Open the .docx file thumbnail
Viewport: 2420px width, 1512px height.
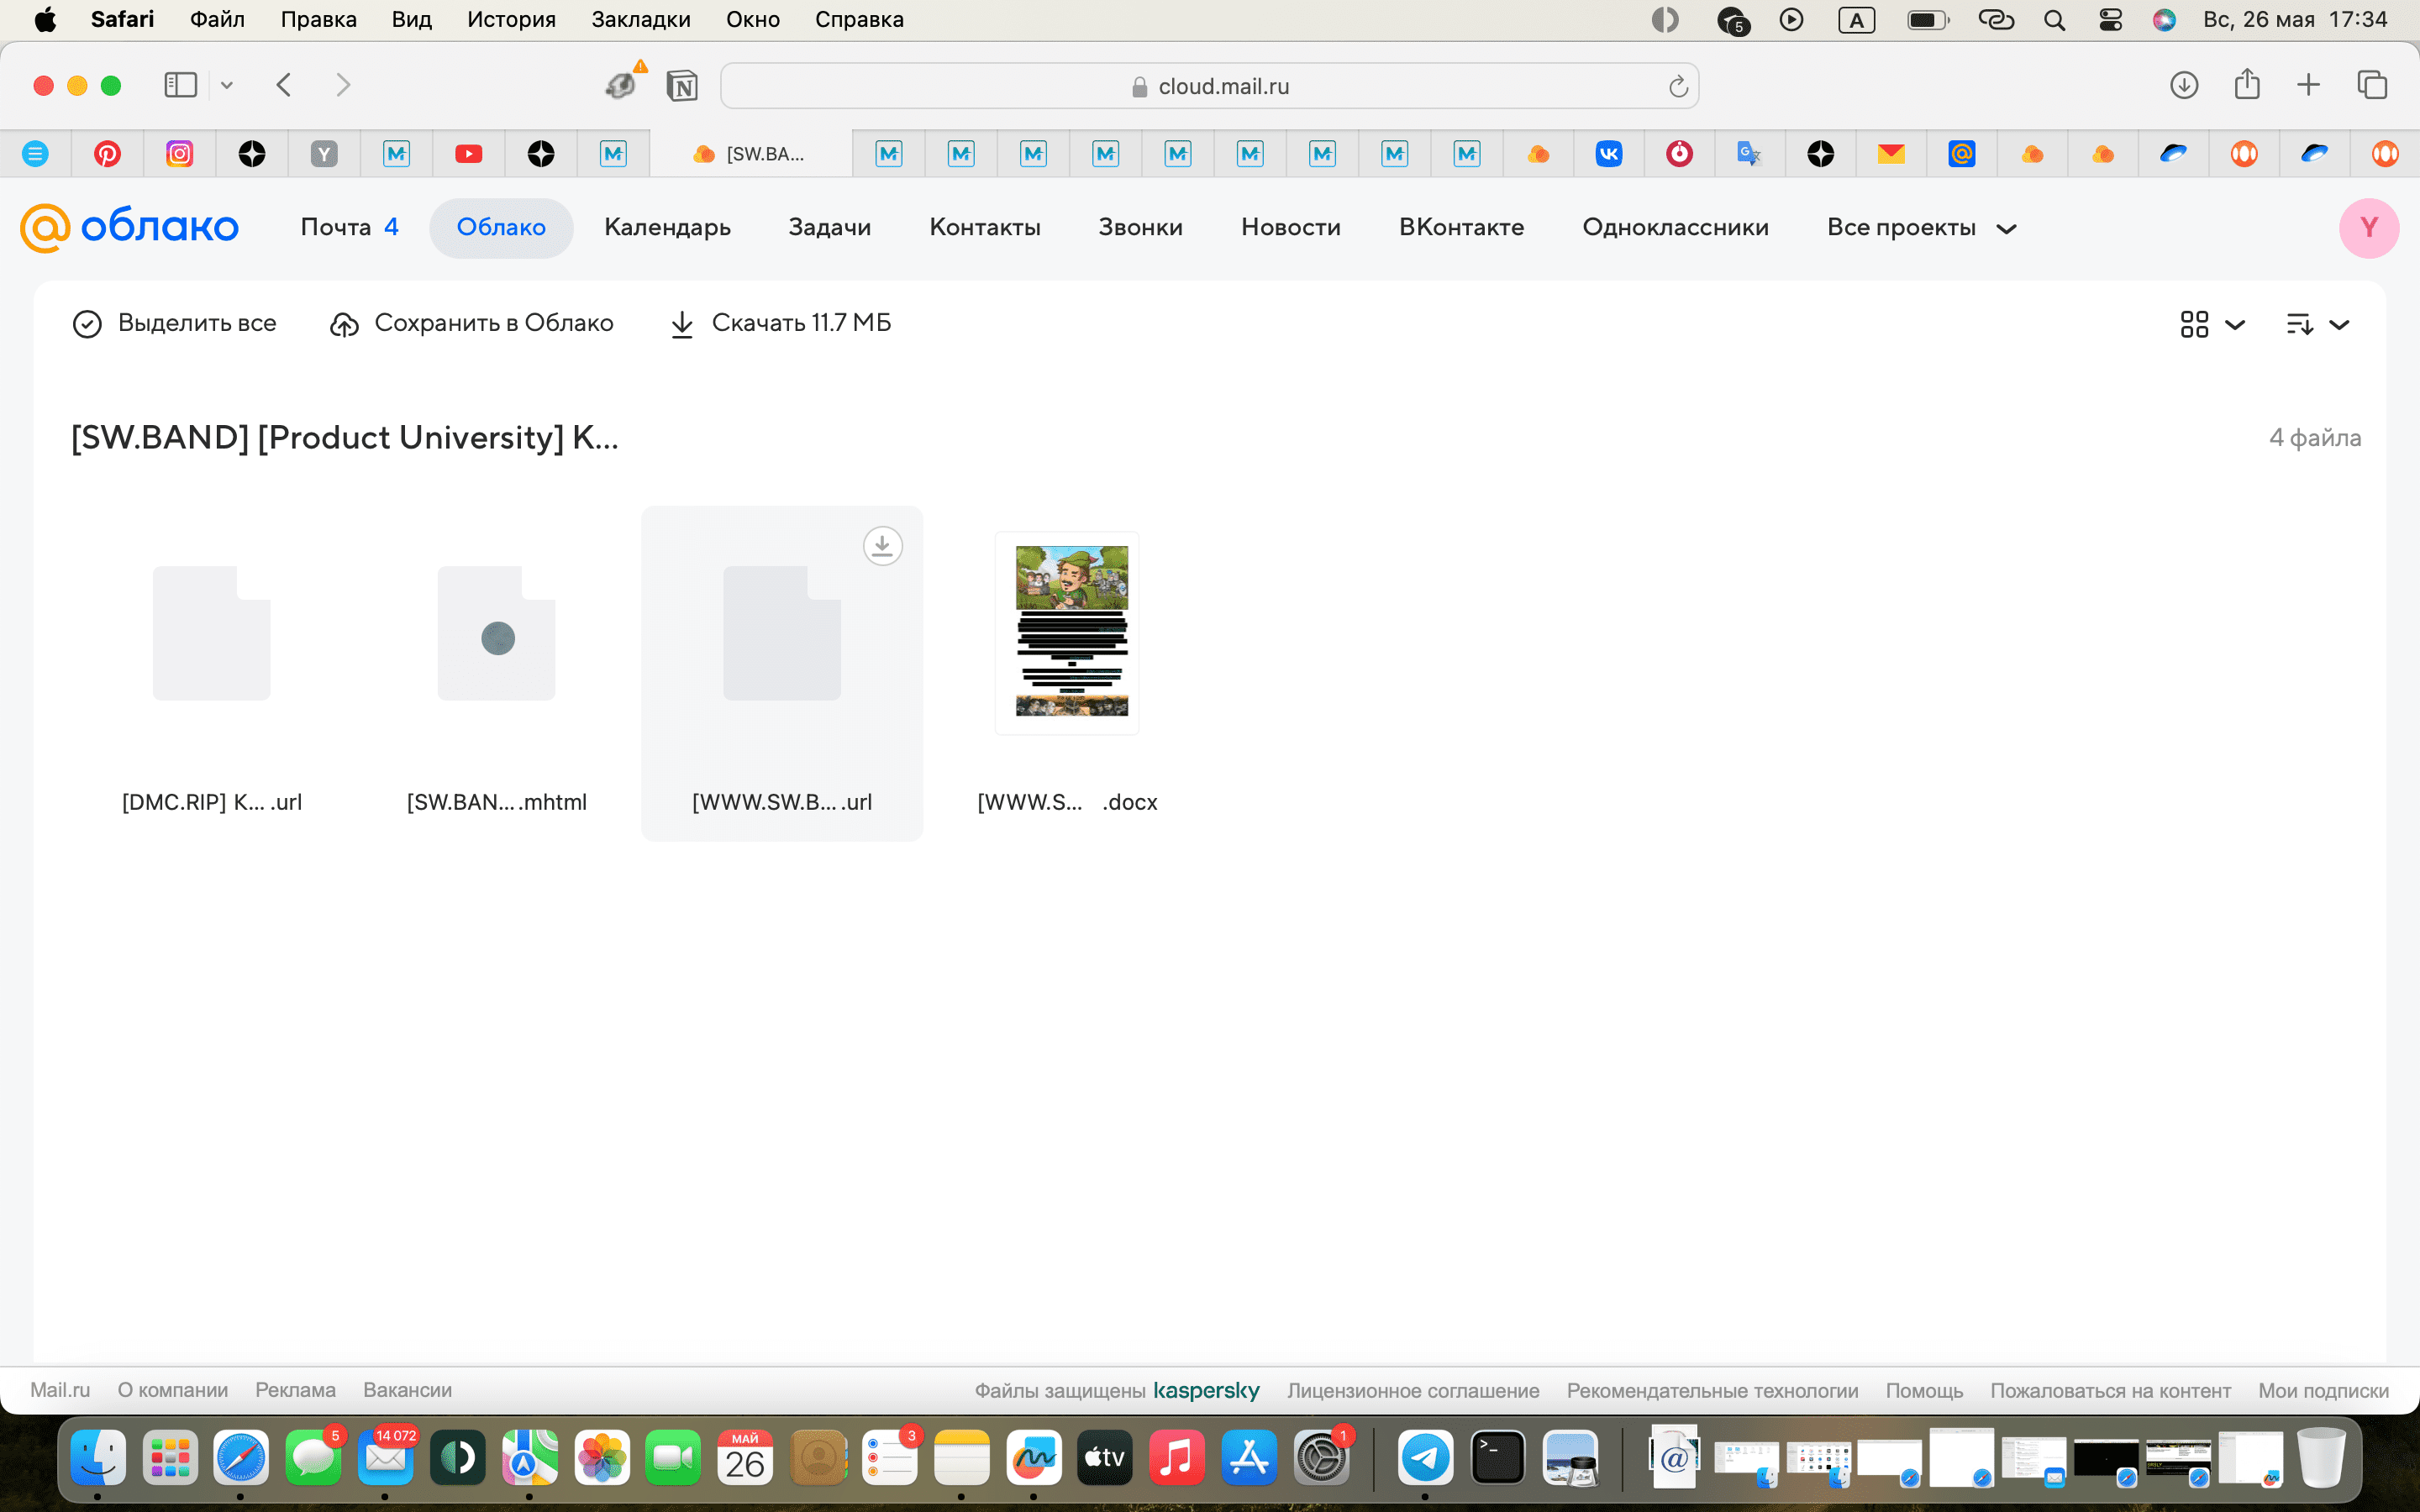pos(1067,633)
